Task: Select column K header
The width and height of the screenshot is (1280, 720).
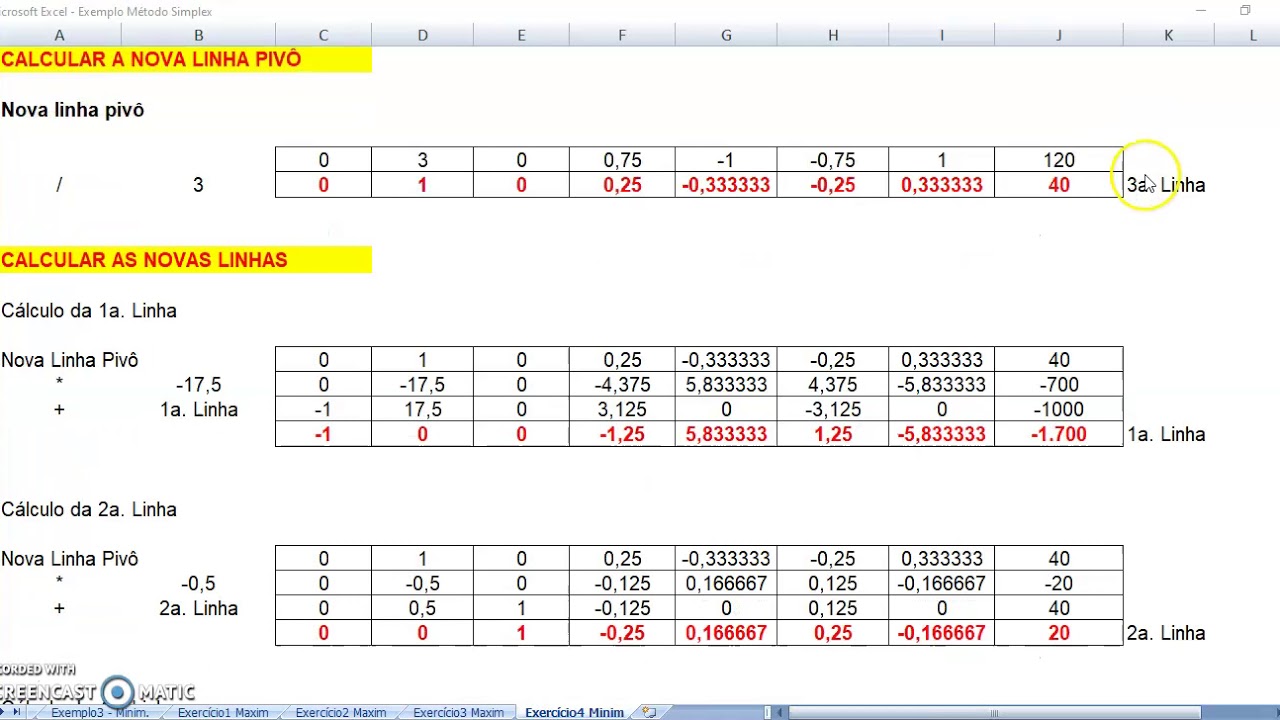Action: [x=1168, y=35]
